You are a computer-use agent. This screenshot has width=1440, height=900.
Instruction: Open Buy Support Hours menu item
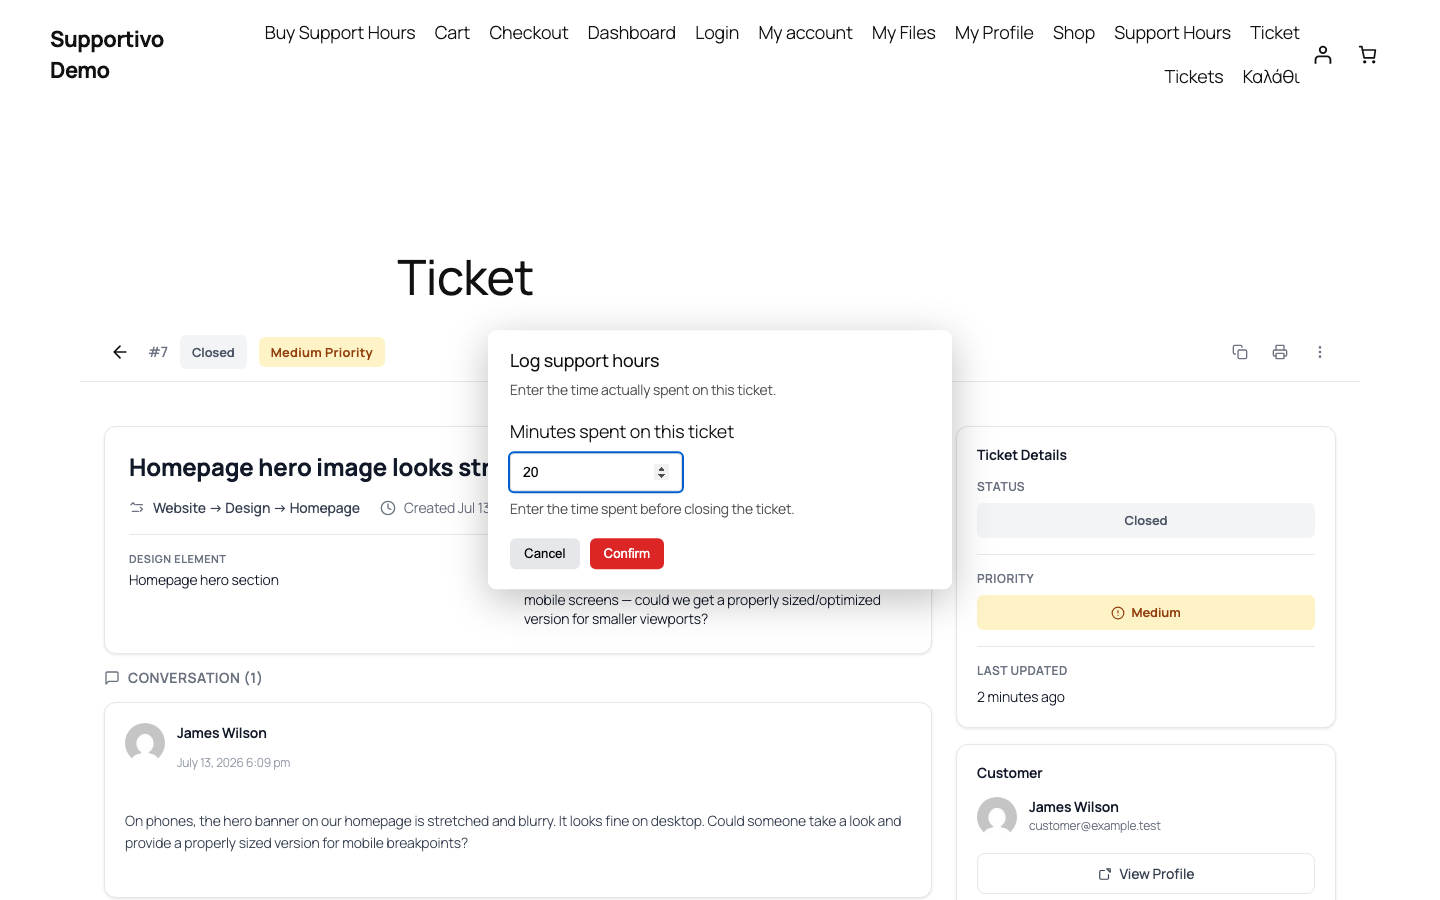pyautogui.click(x=340, y=33)
